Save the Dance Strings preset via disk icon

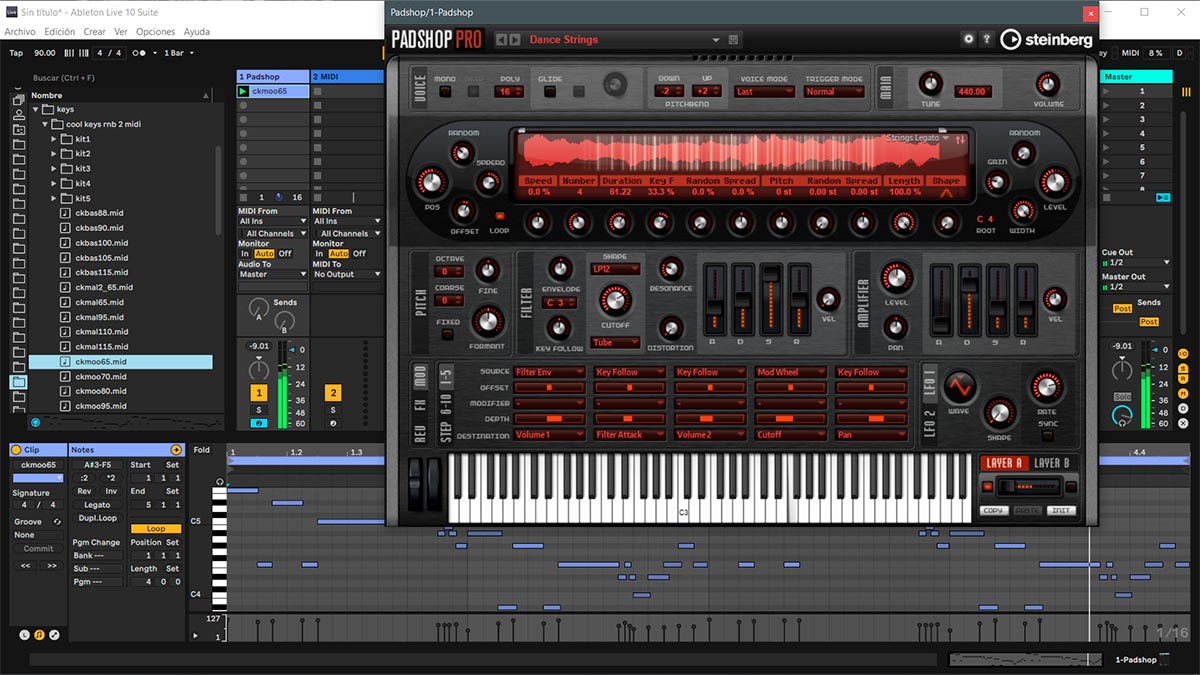pos(734,40)
